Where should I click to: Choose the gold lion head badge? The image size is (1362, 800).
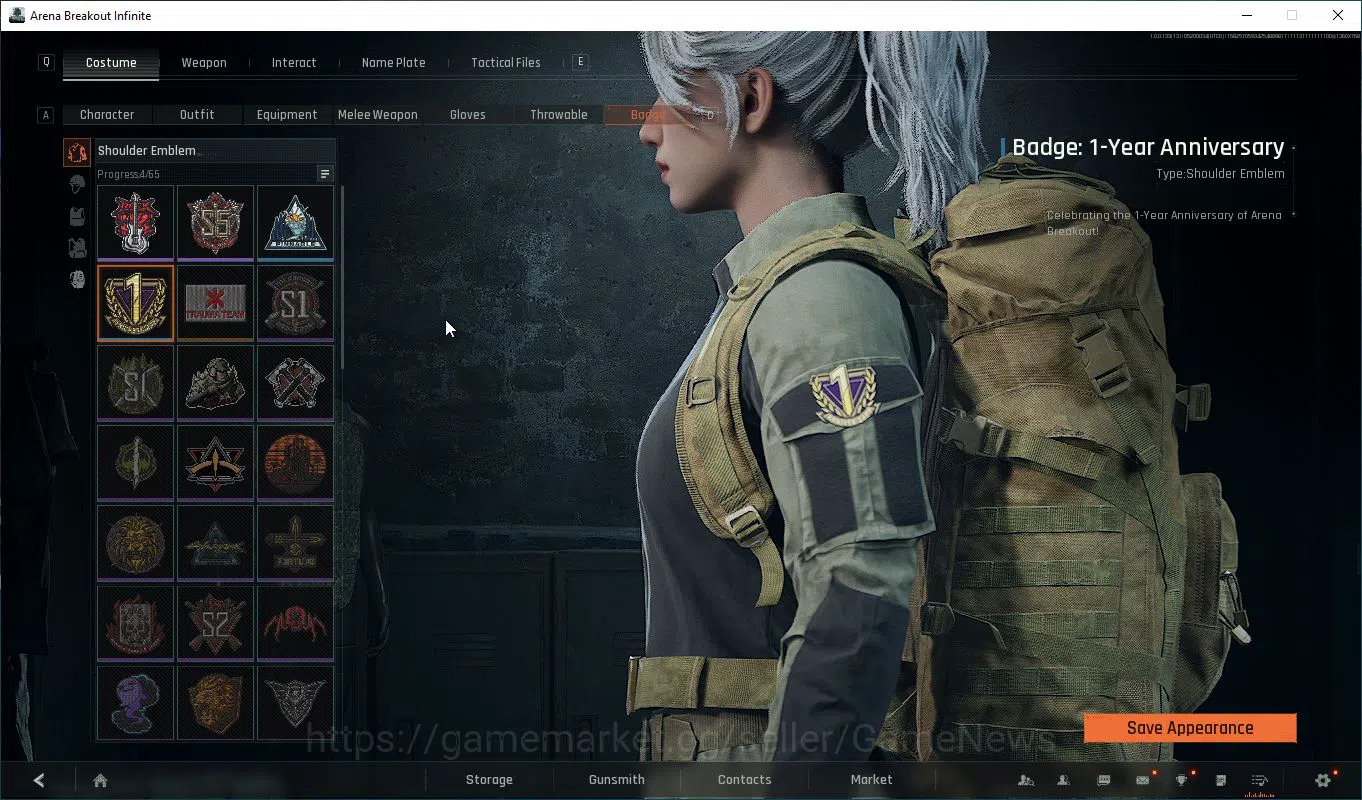tap(135, 543)
